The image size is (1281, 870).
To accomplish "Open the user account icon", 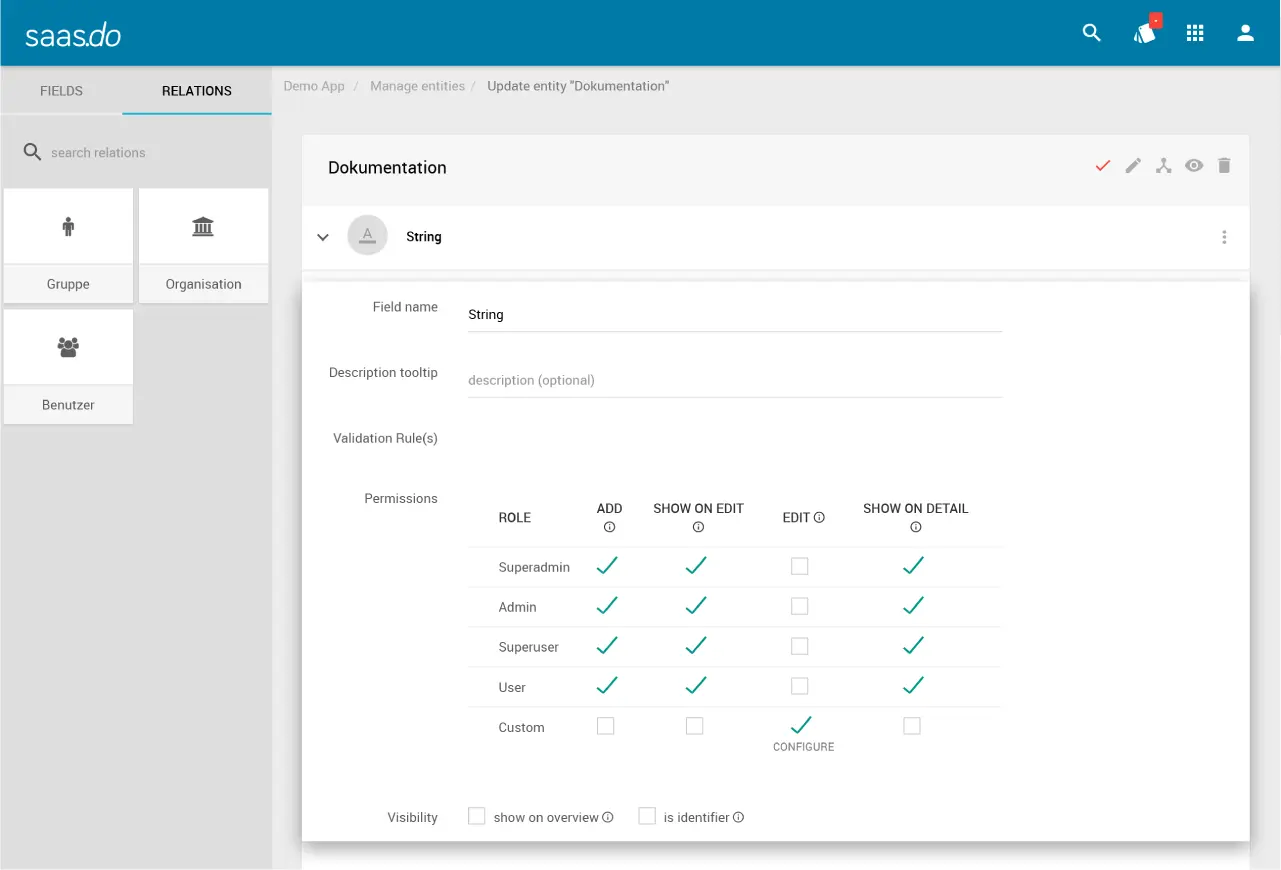I will [x=1245, y=33].
